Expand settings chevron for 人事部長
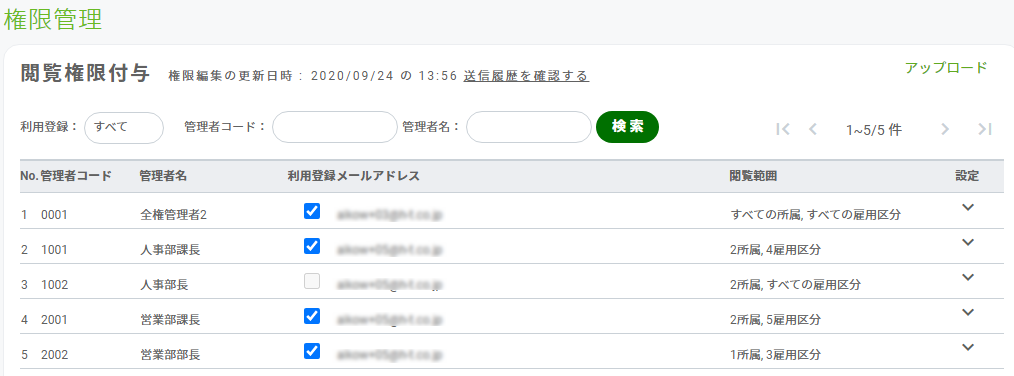The height and width of the screenshot is (376, 1014). (x=967, y=277)
